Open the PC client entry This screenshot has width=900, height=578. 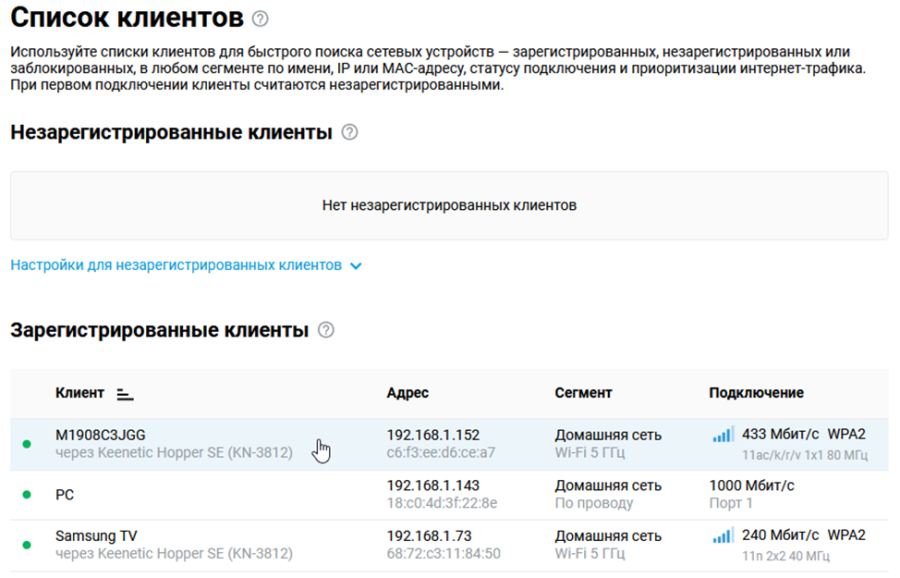(x=449, y=495)
